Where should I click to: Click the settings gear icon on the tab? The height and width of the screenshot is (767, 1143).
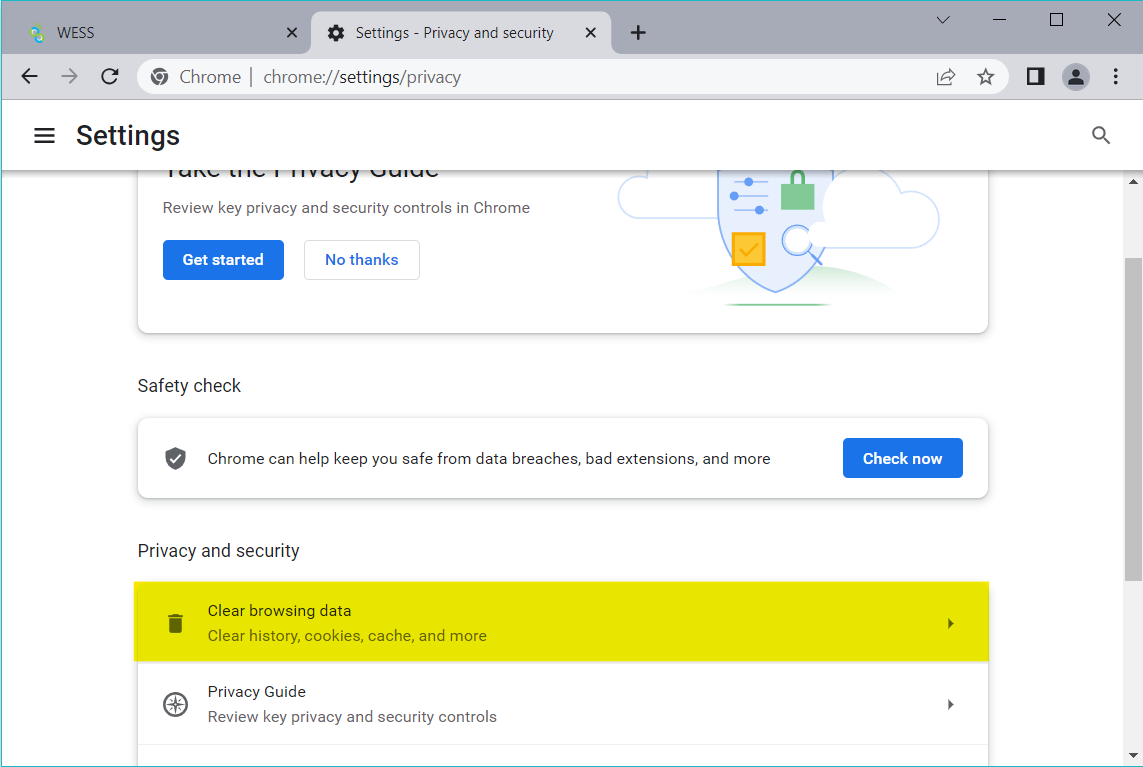coord(335,33)
